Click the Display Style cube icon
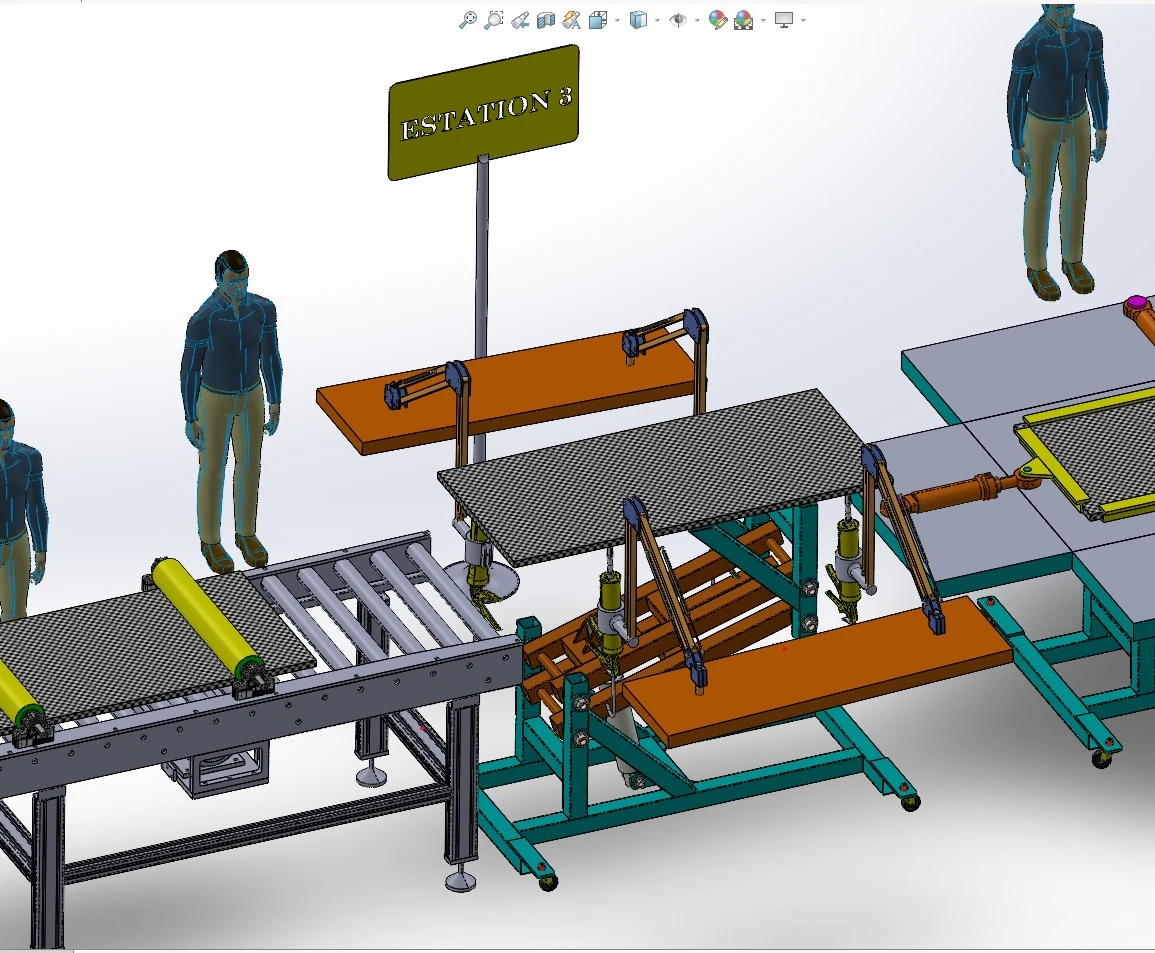The image size is (1155, 953). pos(638,20)
